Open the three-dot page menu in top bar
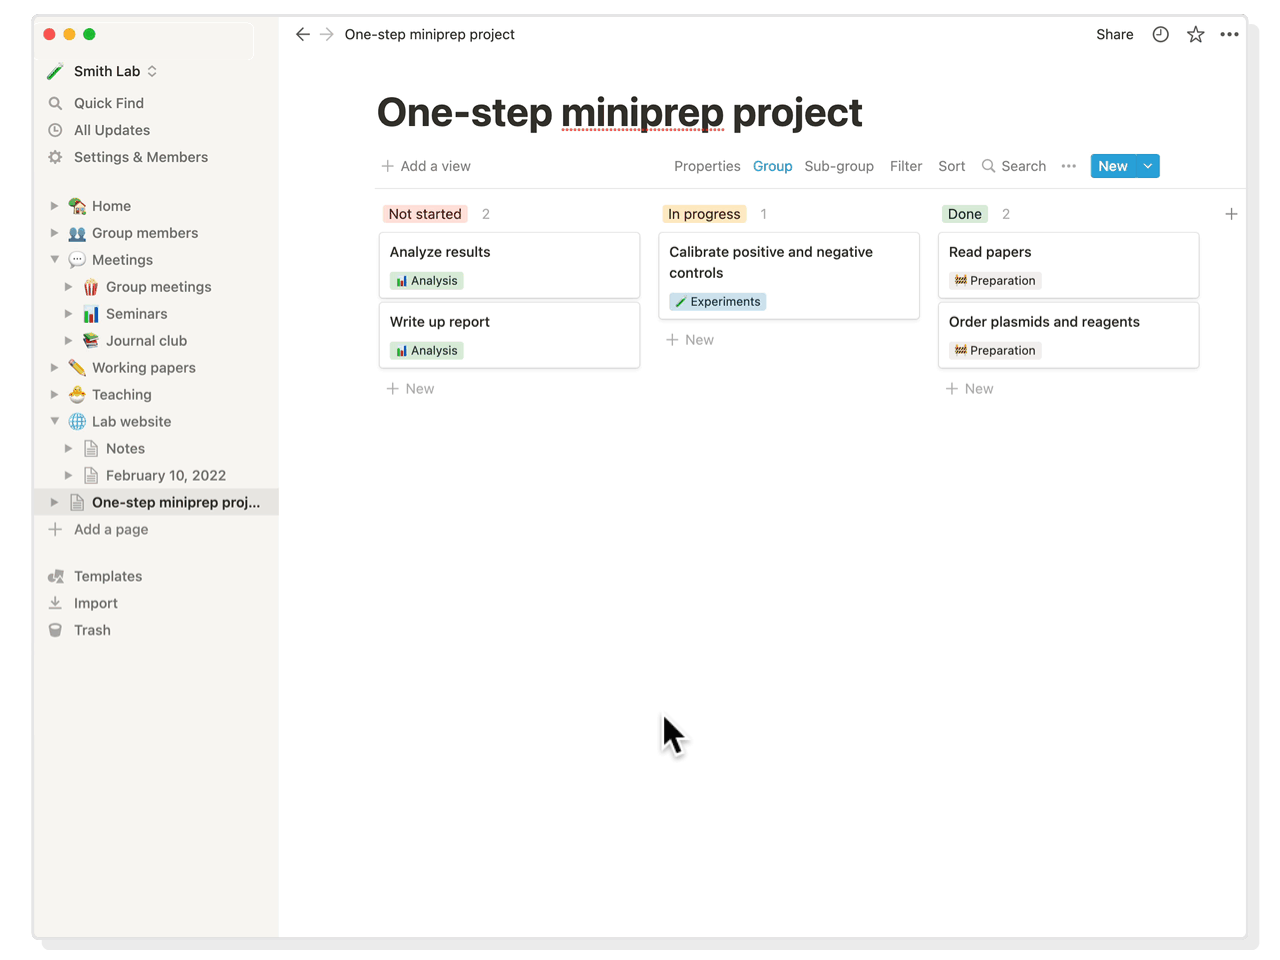1280x960 pixels. click(x=1229, y=35)
